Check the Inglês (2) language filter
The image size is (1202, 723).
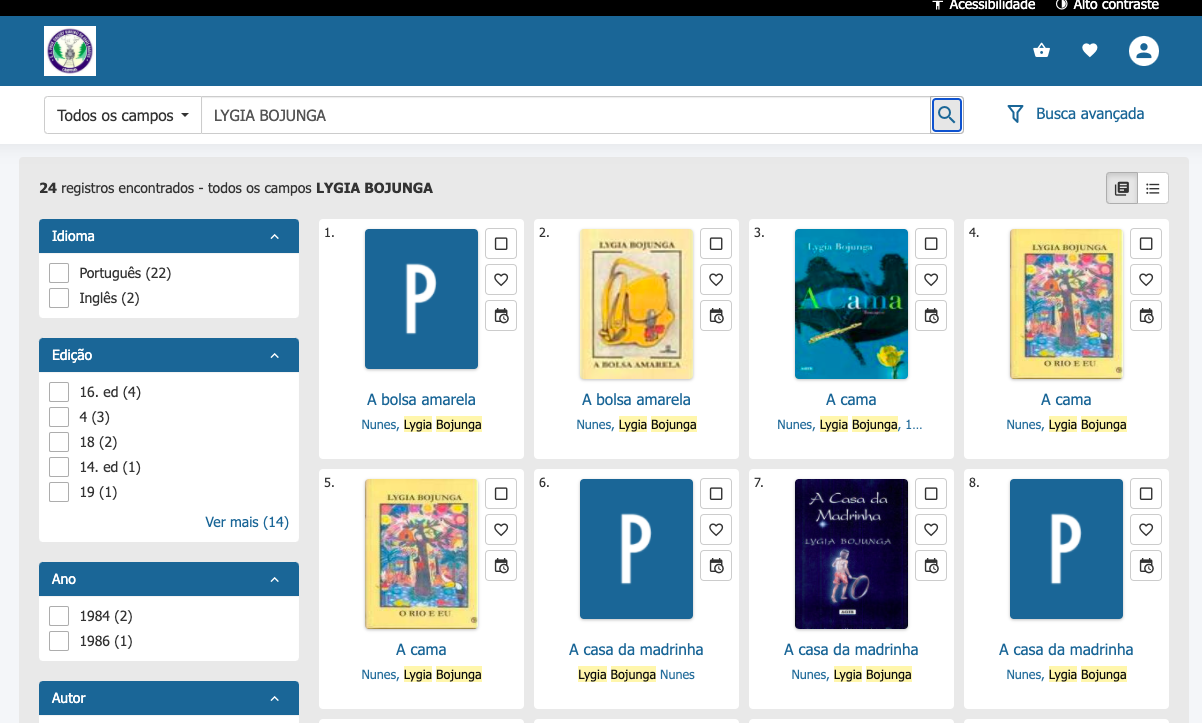(59, 298)
